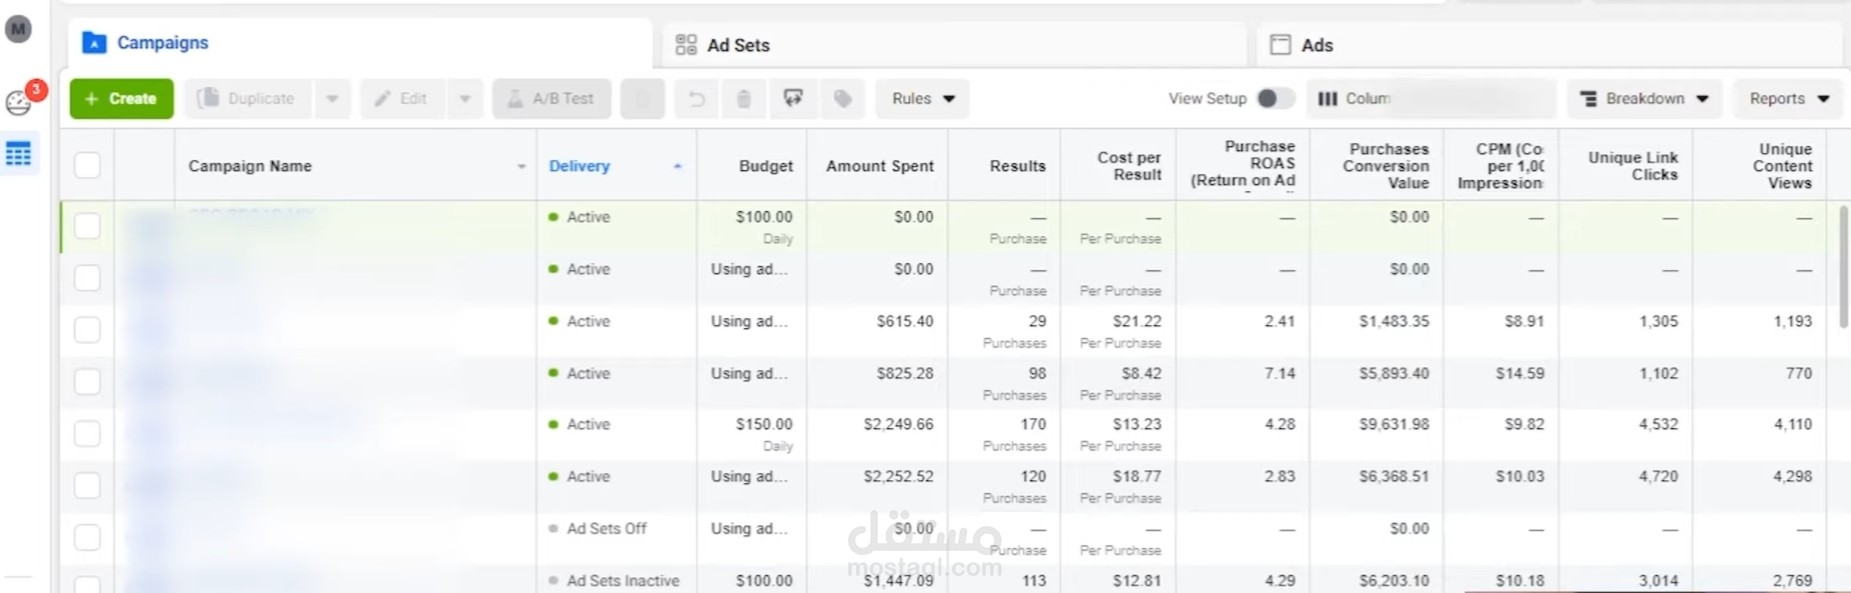Click the Campaign Name column header
Viewport: 1851px width, 593px height.
tap(250, 166)
